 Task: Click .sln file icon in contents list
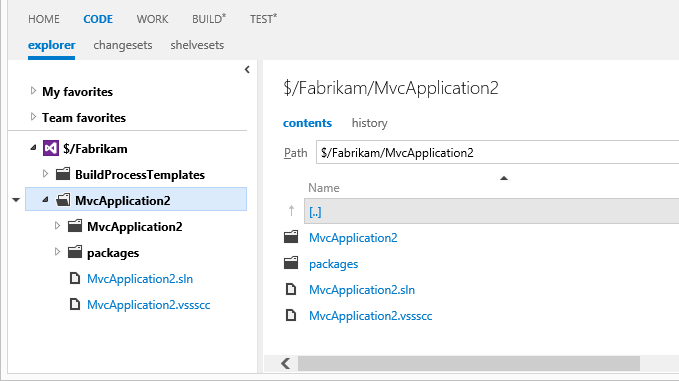pos(291,289)
